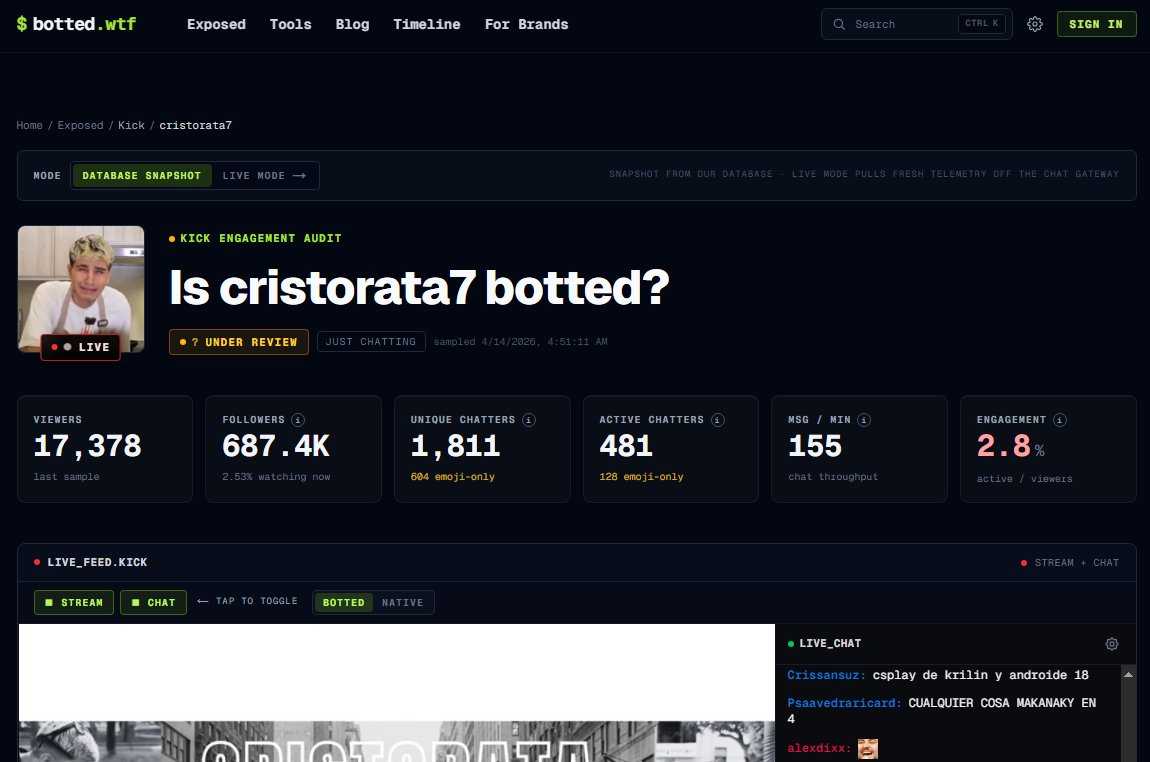This screenshot has width=1150, height=762.
Task: Click the 17,378 viewers value
Action: point(87,446)
